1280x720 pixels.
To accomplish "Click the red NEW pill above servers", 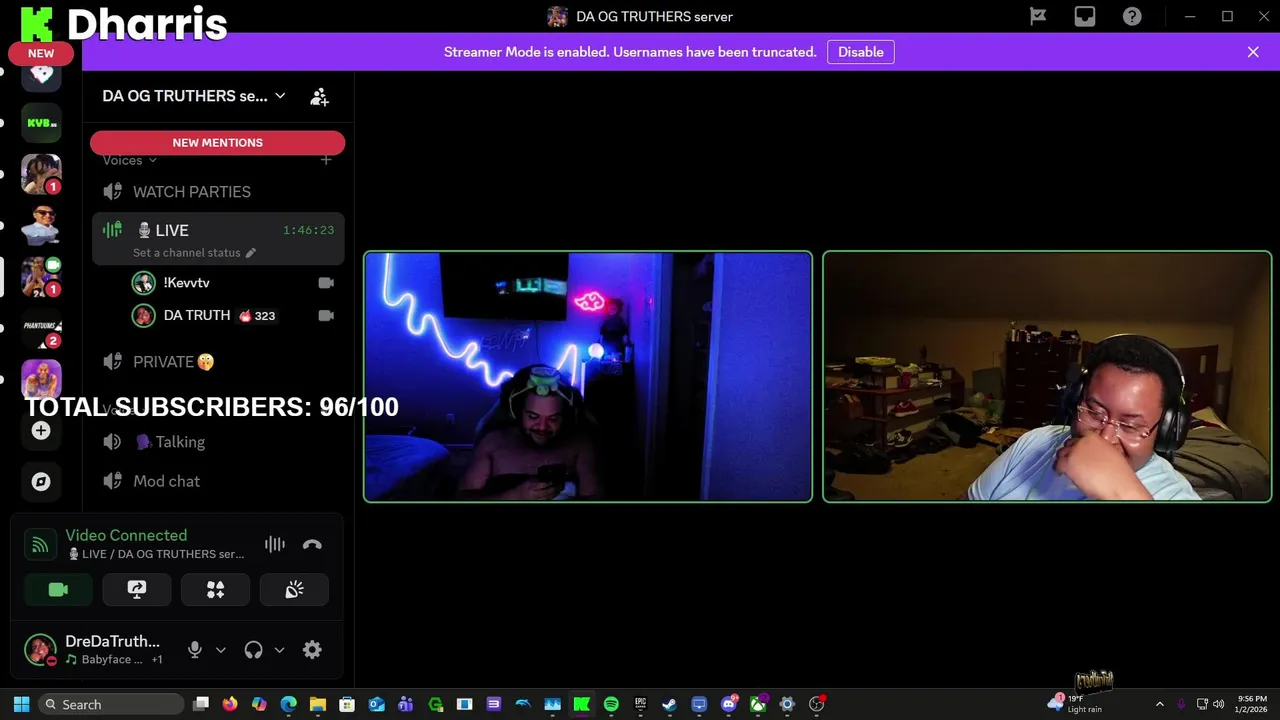I will pyautogui.click(x=41, y=54).
